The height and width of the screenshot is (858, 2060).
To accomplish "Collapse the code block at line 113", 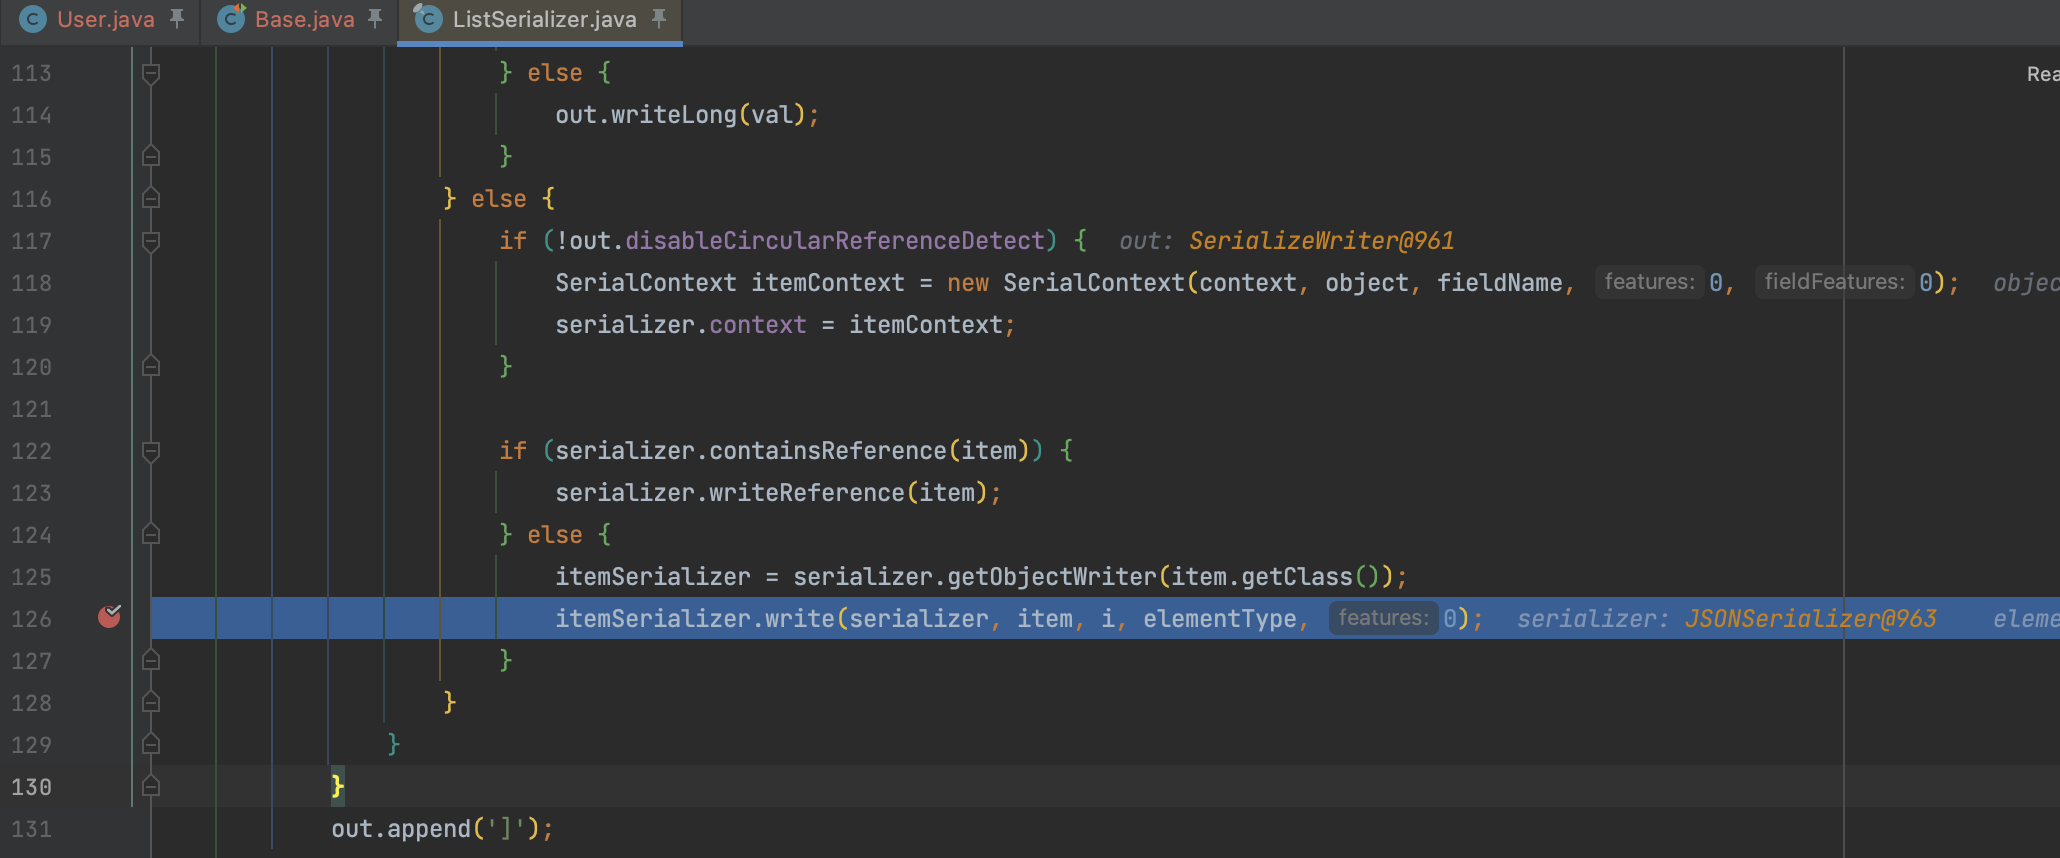I will click(x=151, y=73).
